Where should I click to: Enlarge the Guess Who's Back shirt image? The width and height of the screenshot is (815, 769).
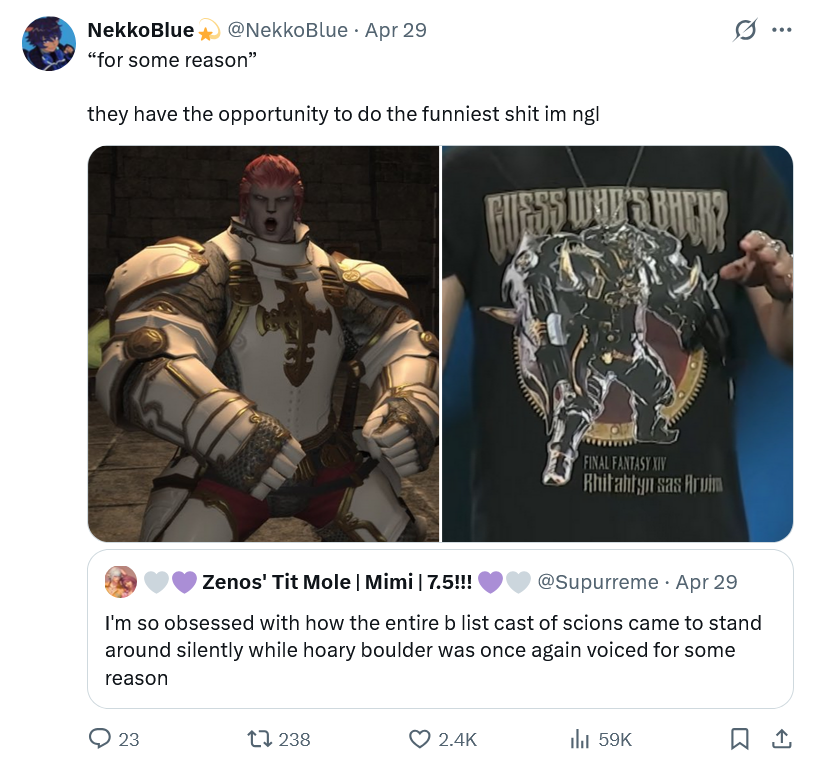[617, 344]
